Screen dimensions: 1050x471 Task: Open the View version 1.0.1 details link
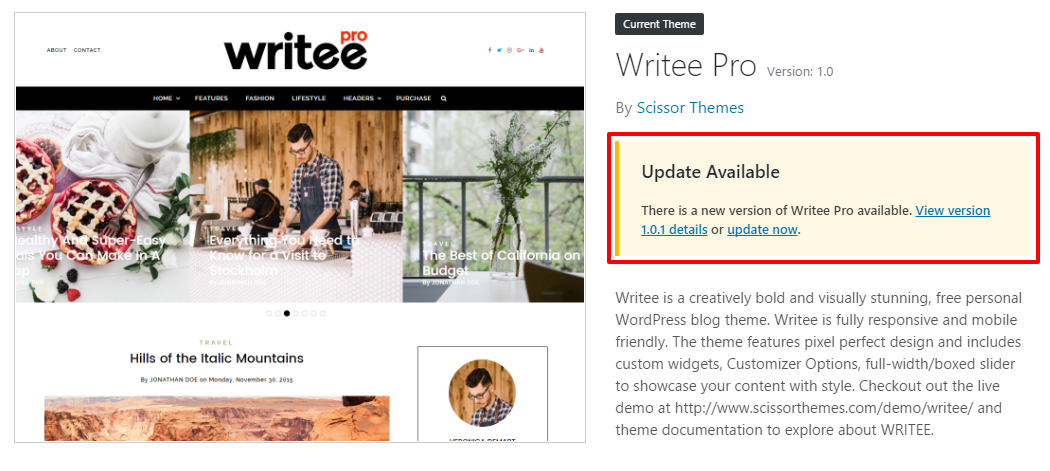point(816,220)
